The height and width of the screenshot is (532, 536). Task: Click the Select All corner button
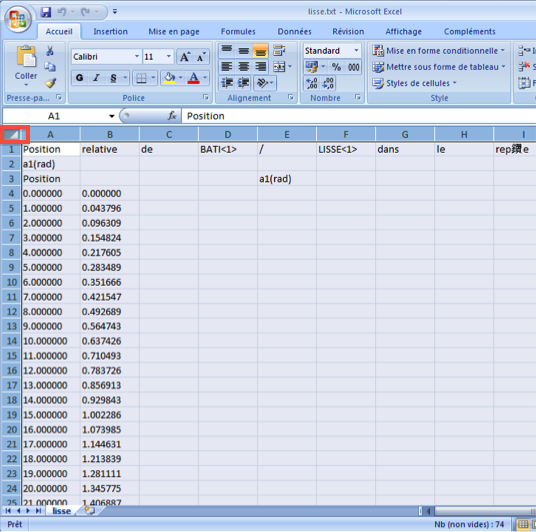(14, 134)
